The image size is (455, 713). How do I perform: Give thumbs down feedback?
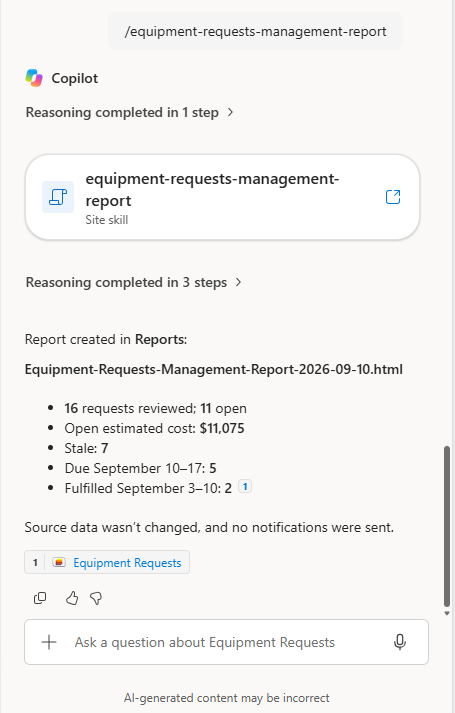click(96, 598)
